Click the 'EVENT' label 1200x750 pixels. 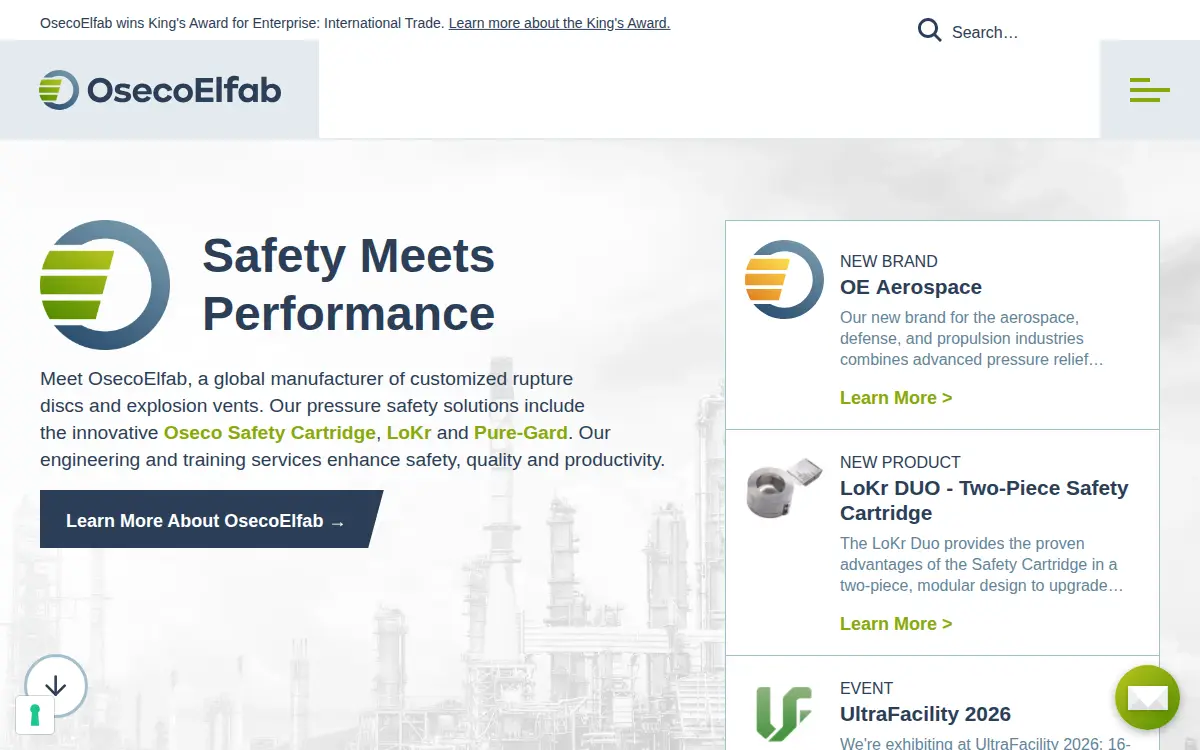click(867, 688)
